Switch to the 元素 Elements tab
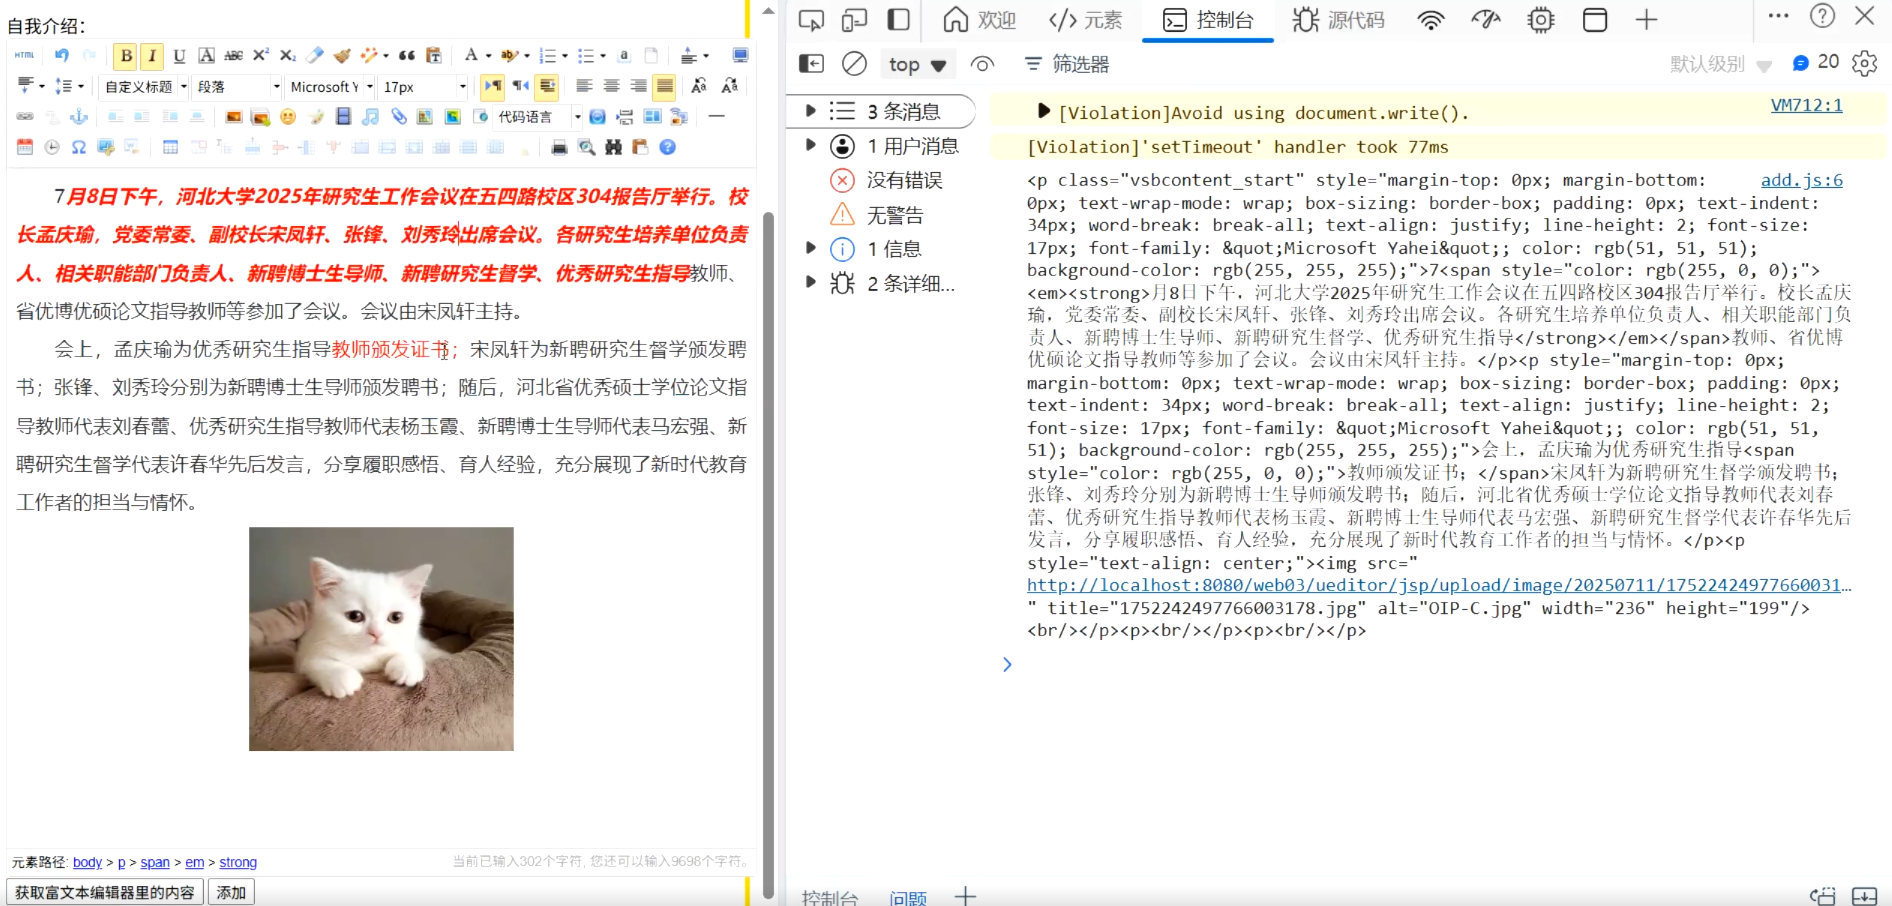The image size is (1892, 906). point(1085,20)
